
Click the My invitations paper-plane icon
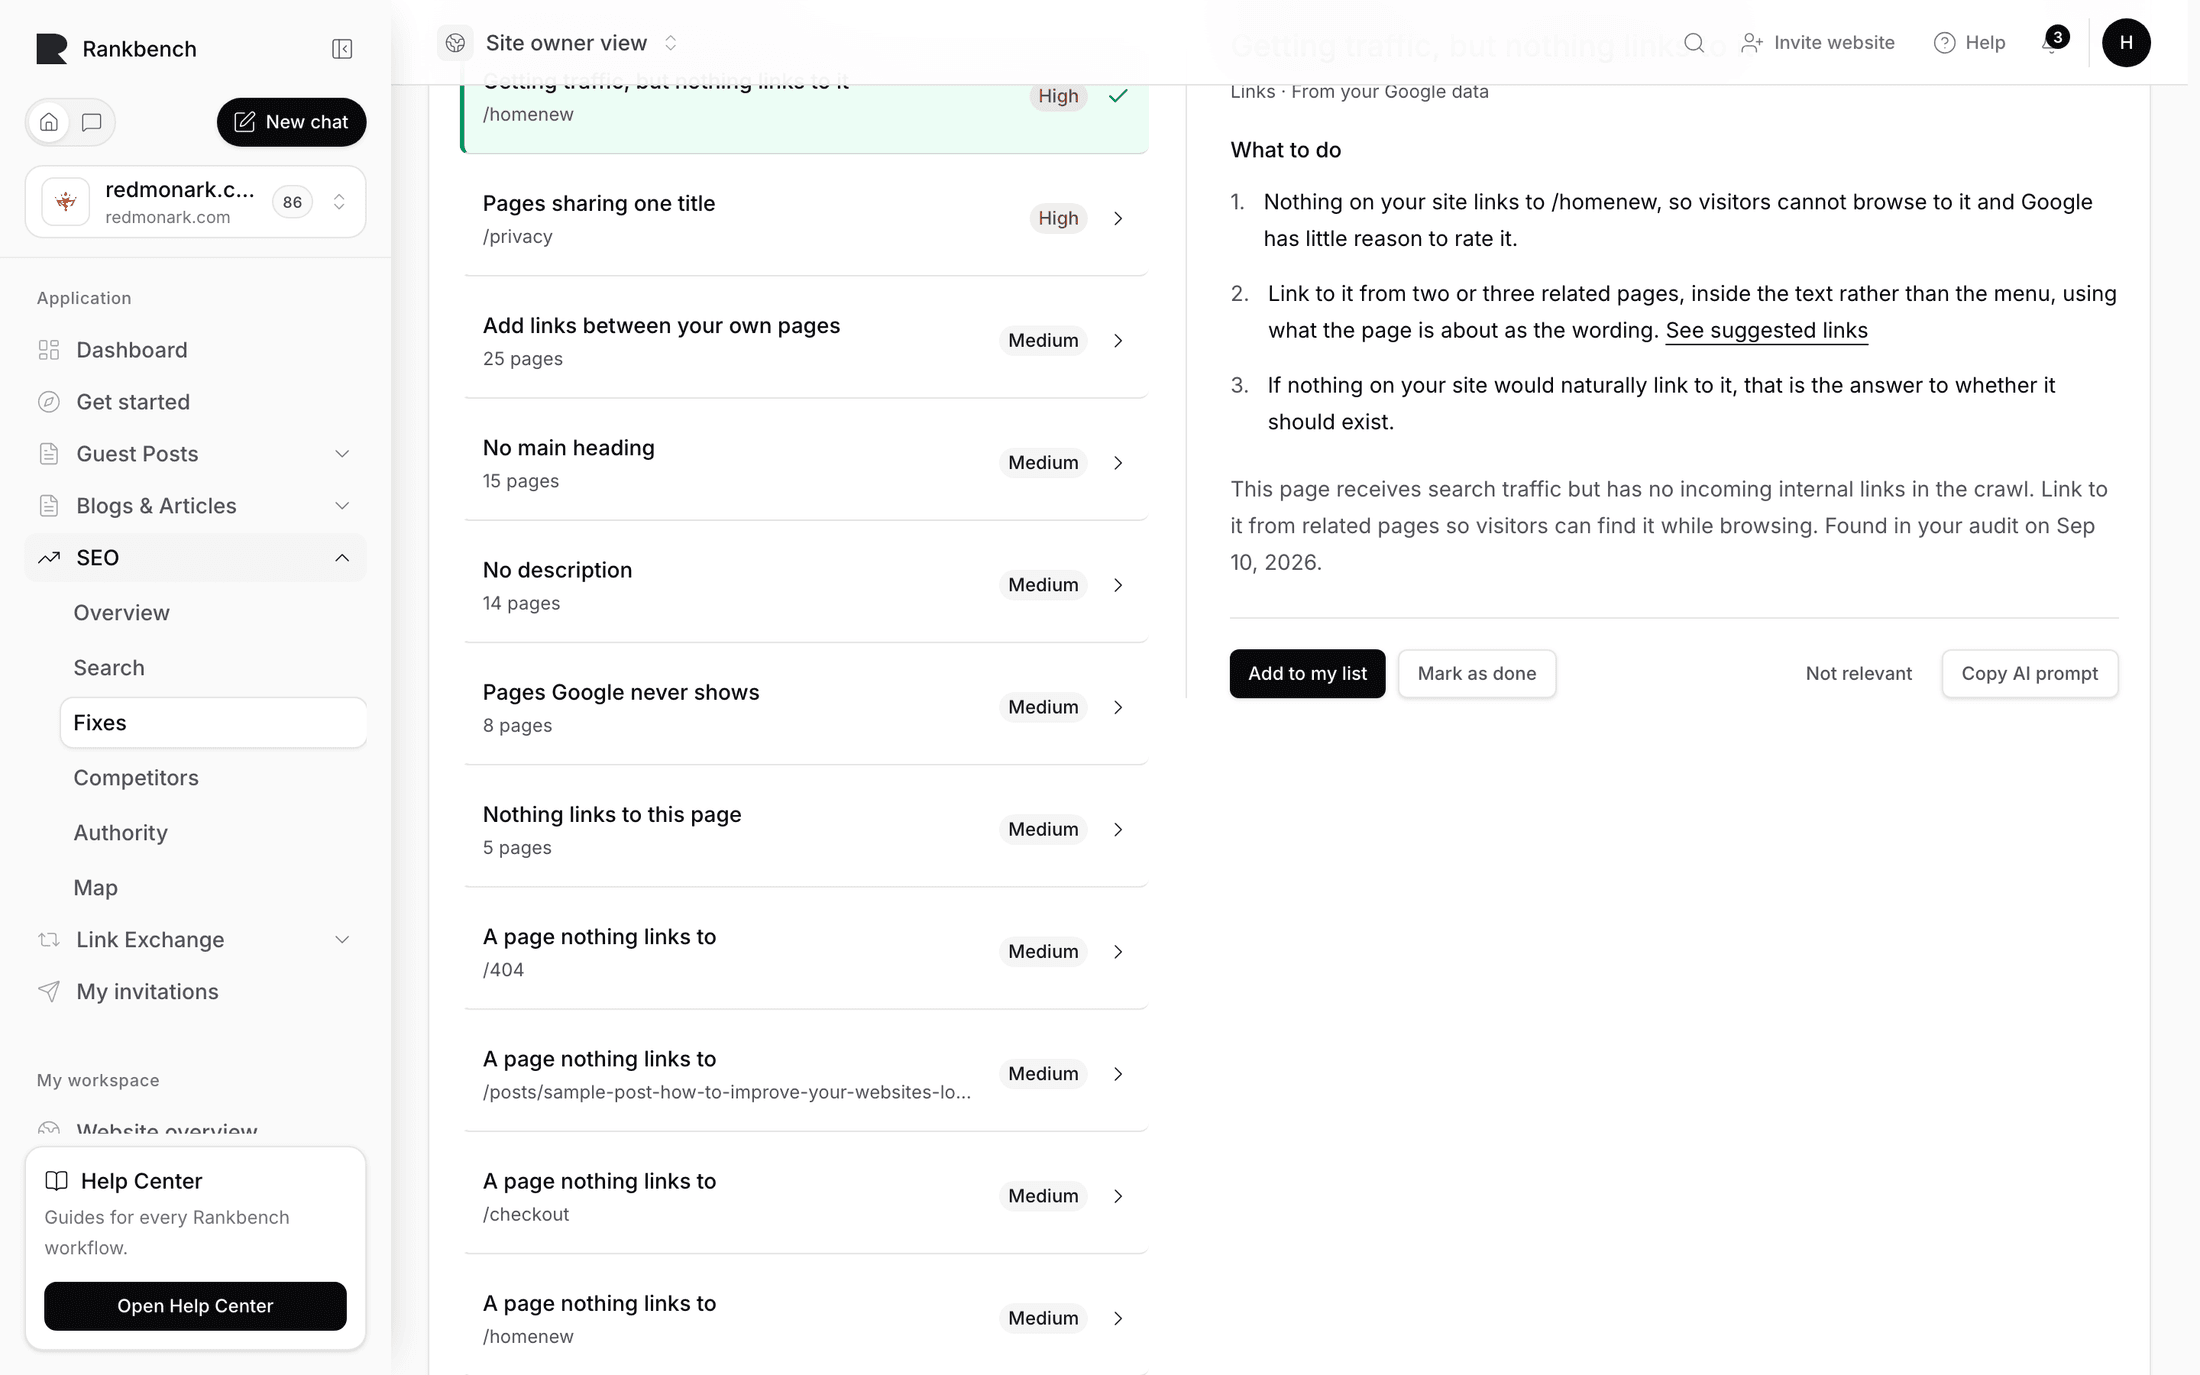tap(49, 991)
